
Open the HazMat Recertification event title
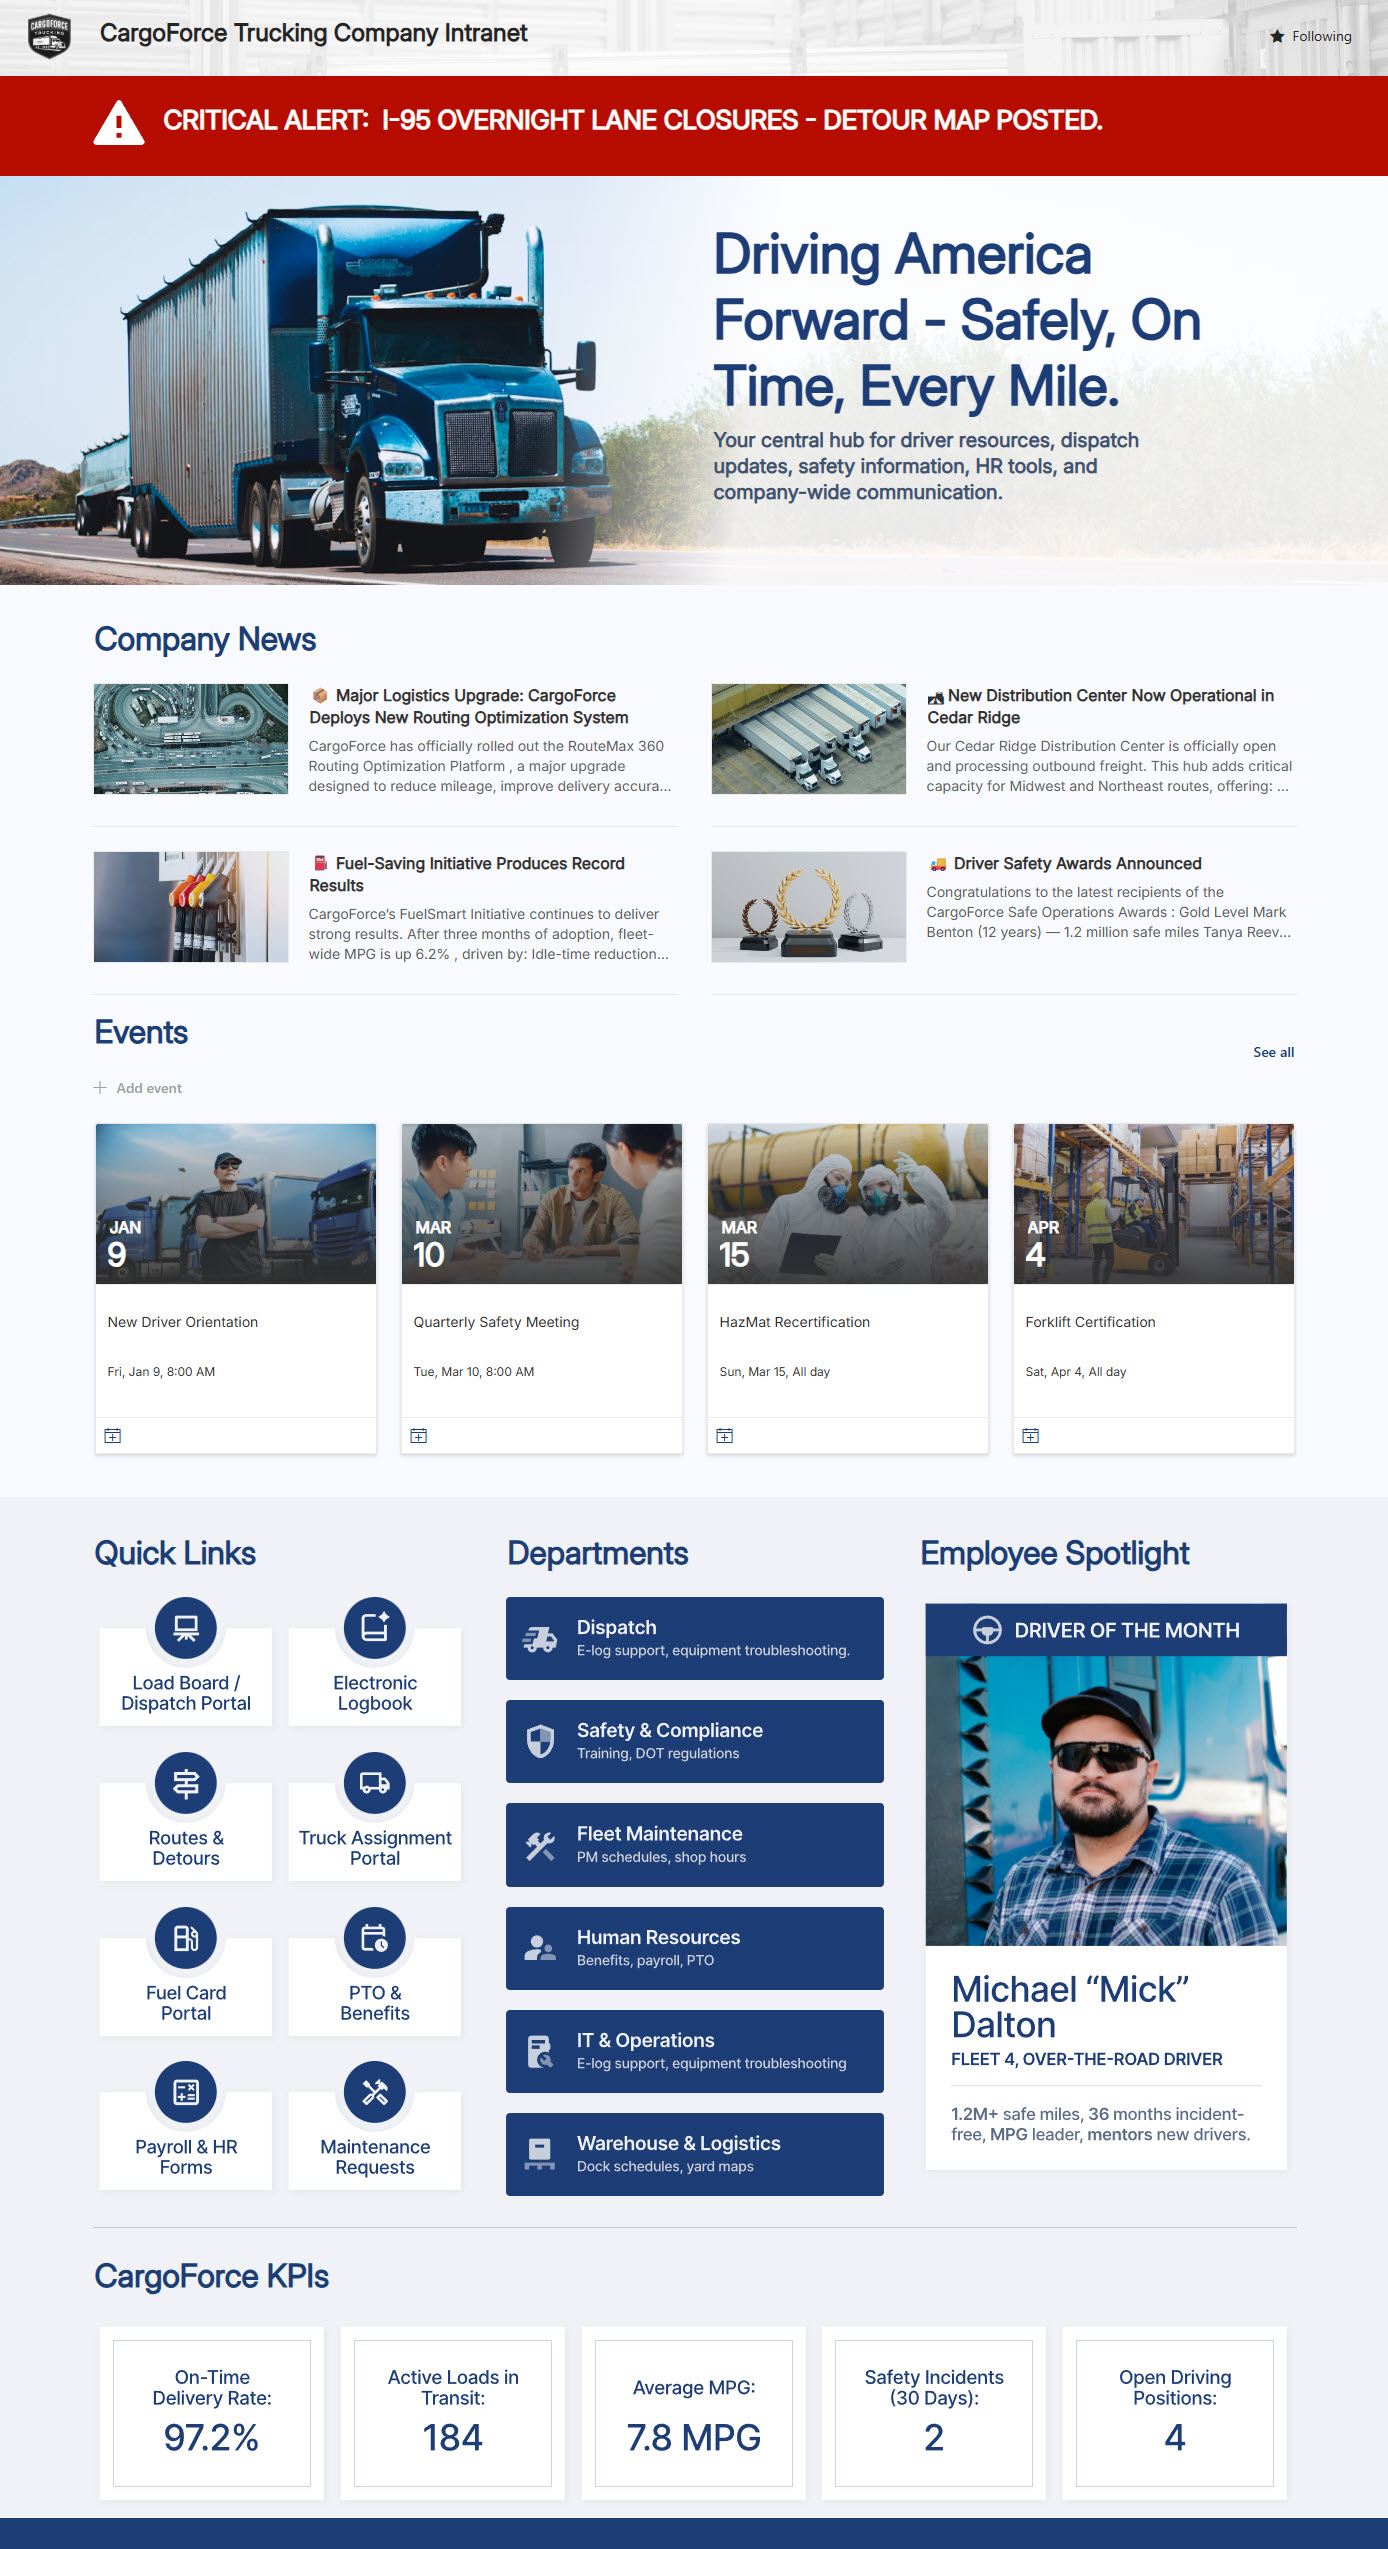point(795,1322)
